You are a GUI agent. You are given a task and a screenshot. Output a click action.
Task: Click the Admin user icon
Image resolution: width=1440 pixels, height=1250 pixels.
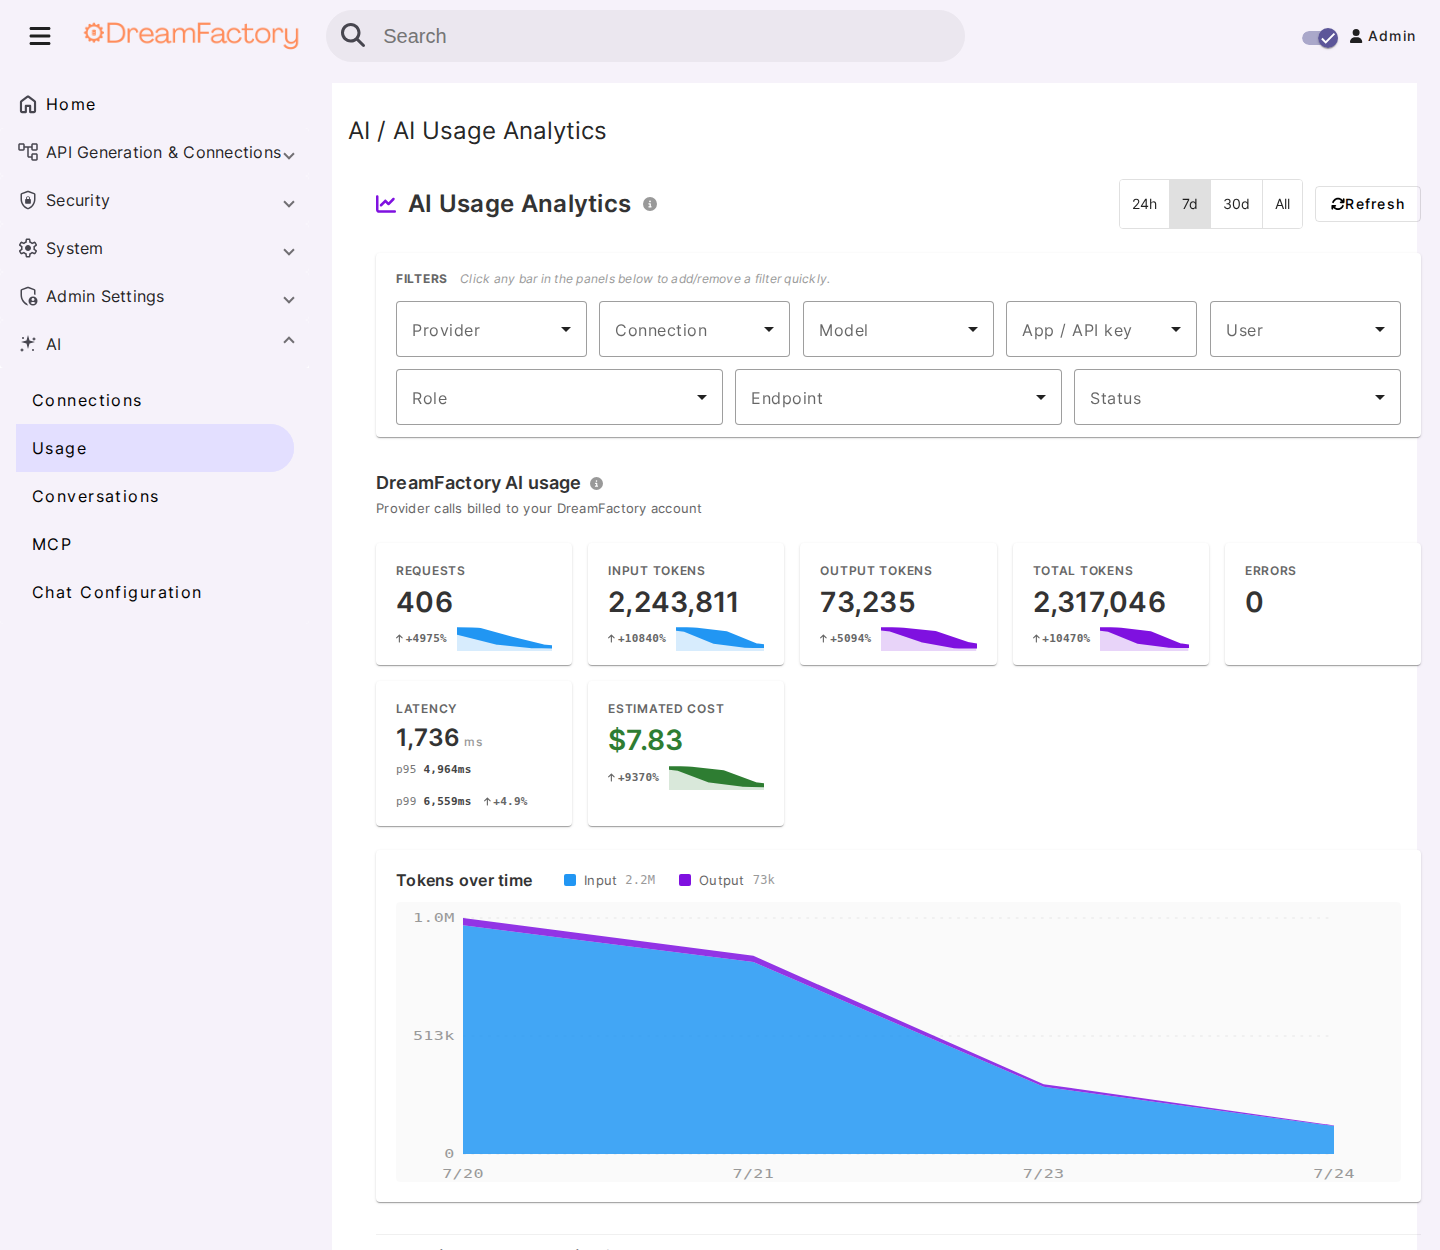[x=1356, y=36]
